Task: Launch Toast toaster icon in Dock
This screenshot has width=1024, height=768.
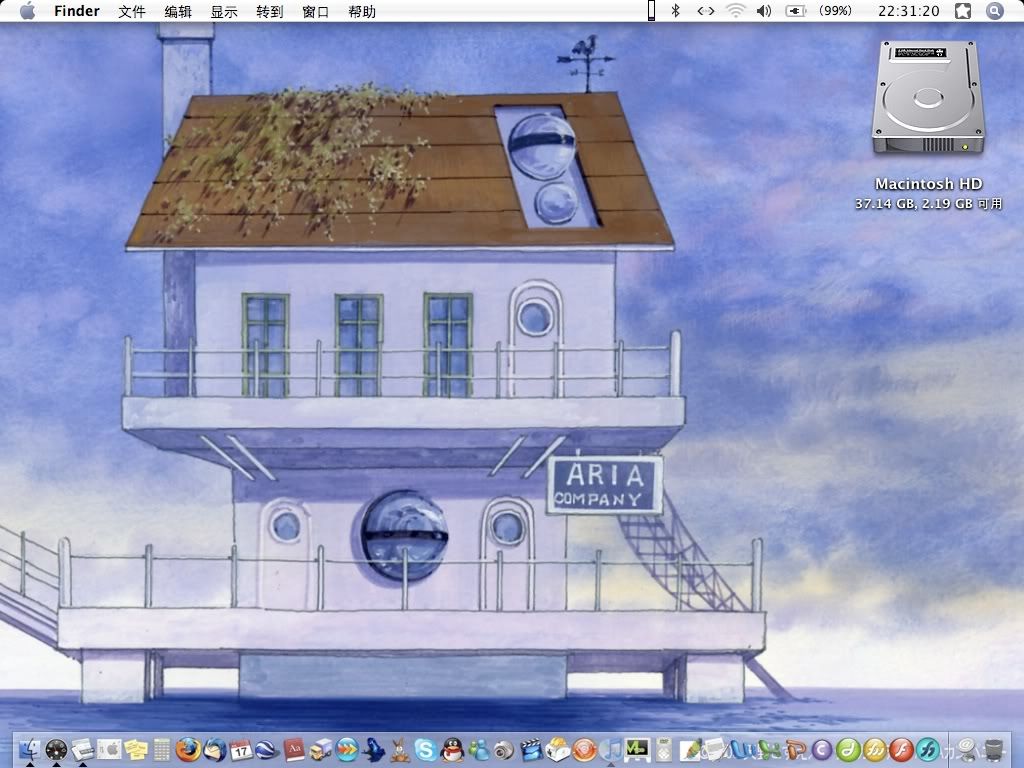Action: coord(558,750)
